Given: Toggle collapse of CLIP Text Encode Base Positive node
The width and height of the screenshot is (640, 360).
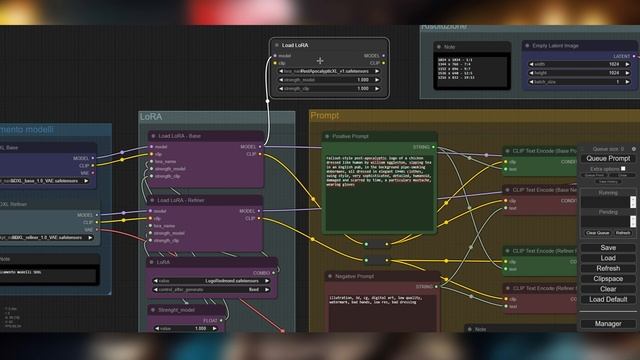Looking at the screenshot, I should click(x=507, y=151).
